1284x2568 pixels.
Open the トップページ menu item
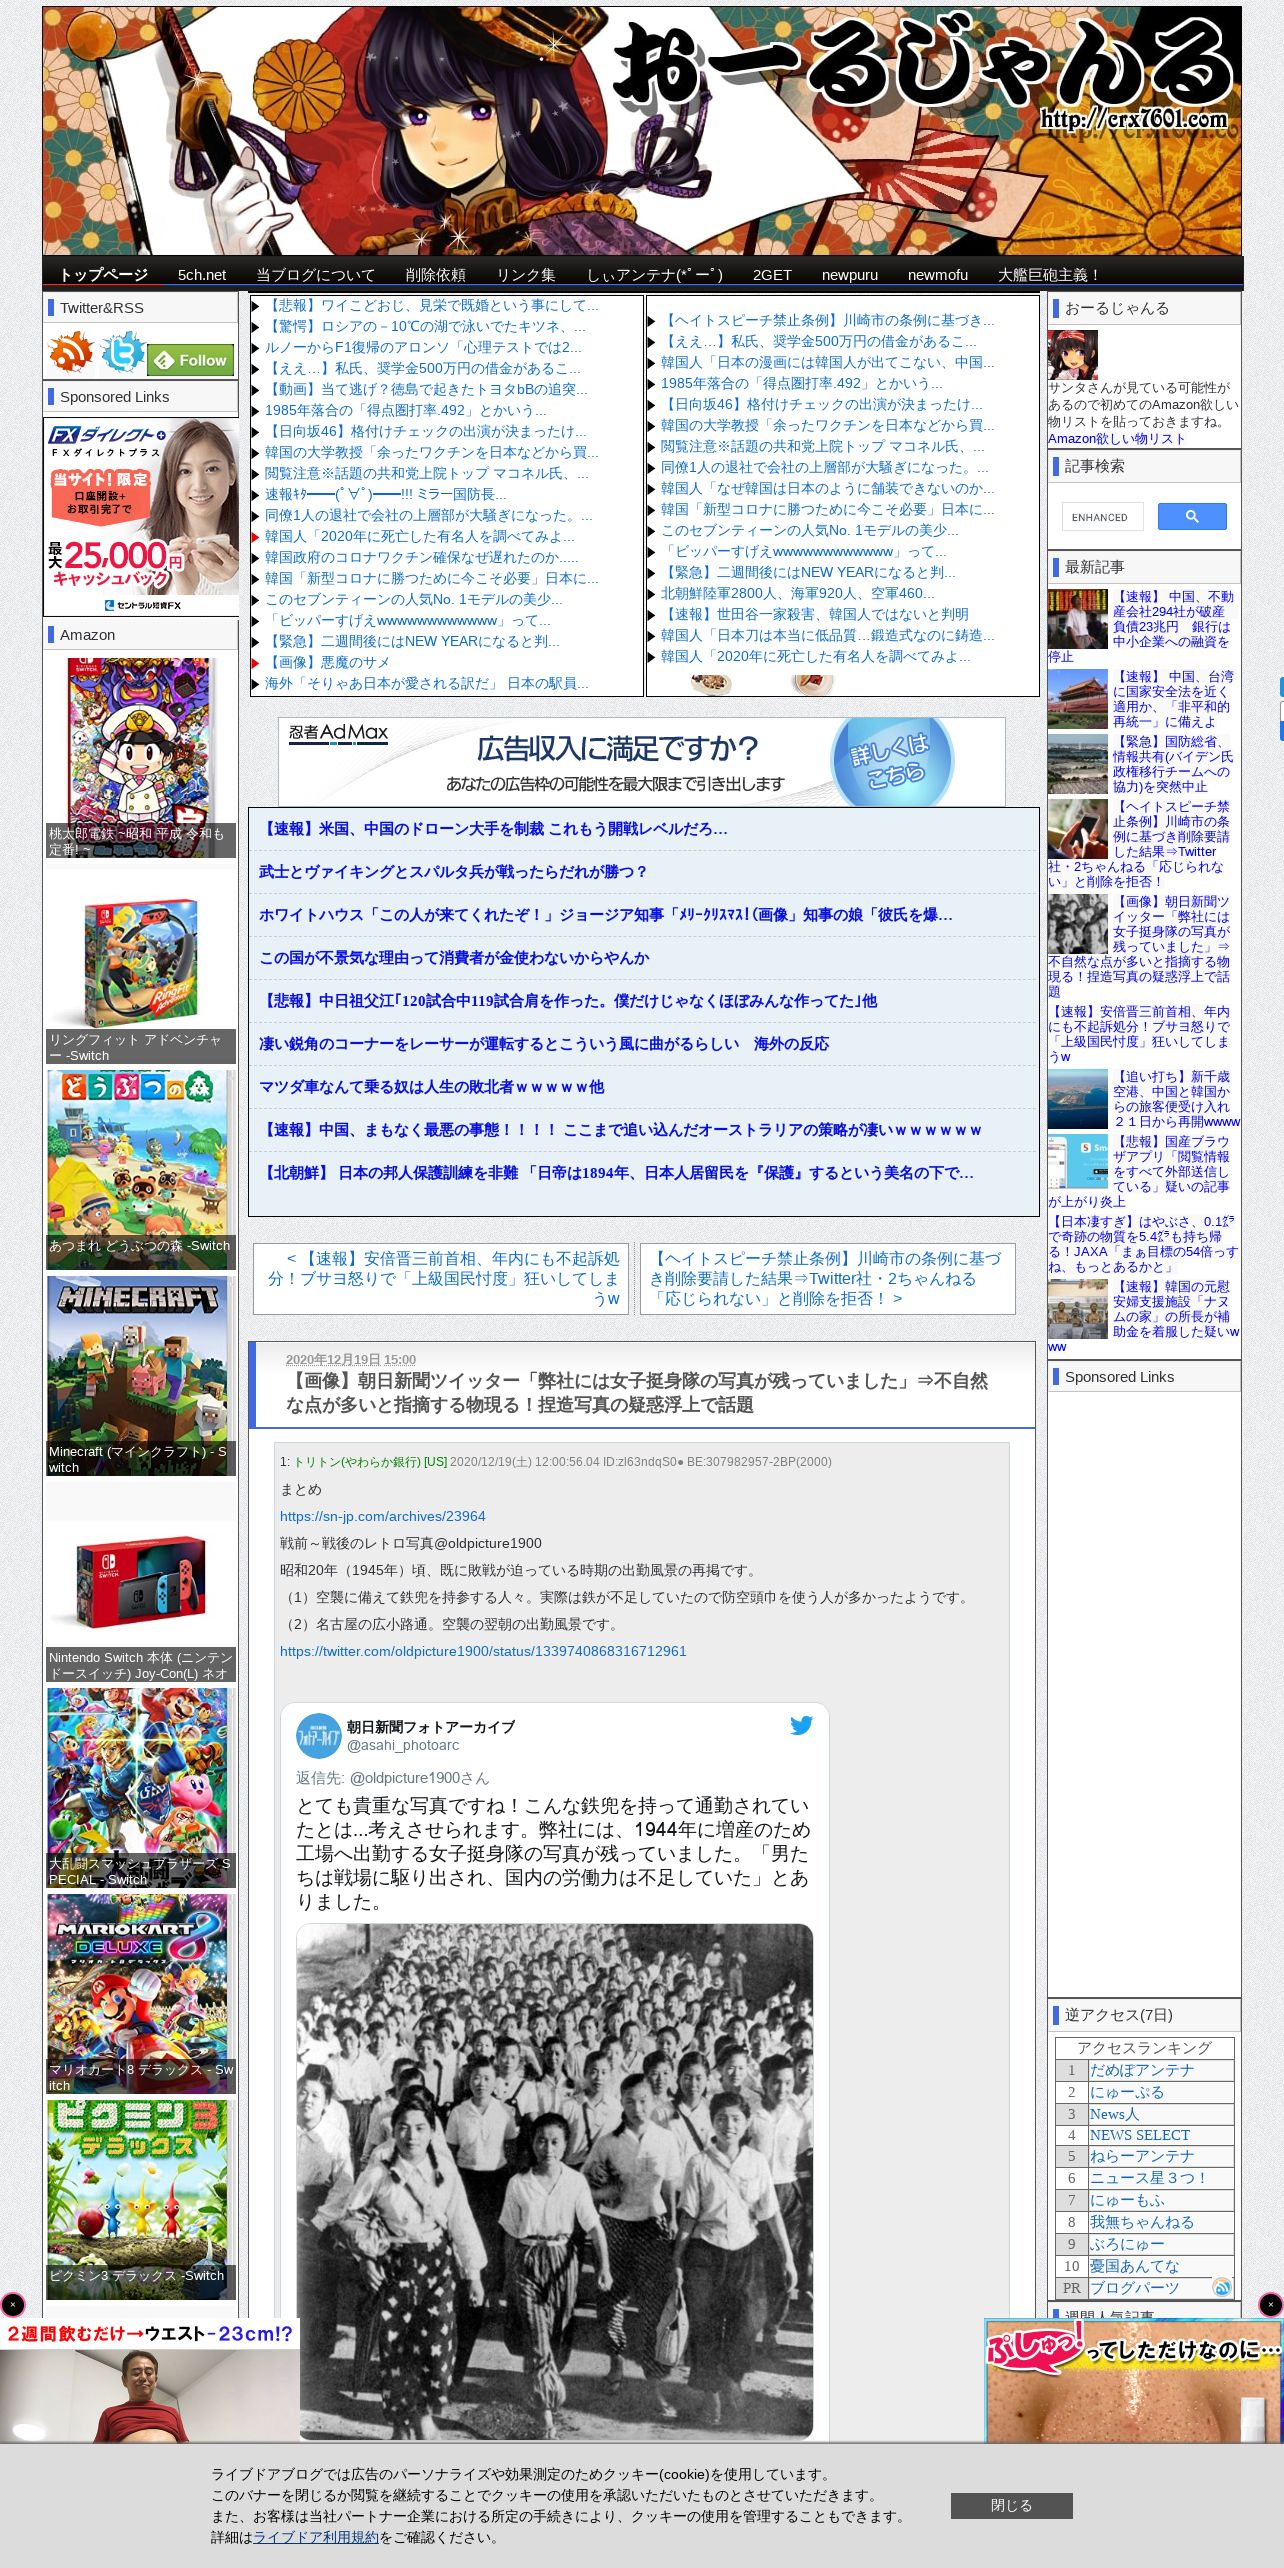(104, 275)
